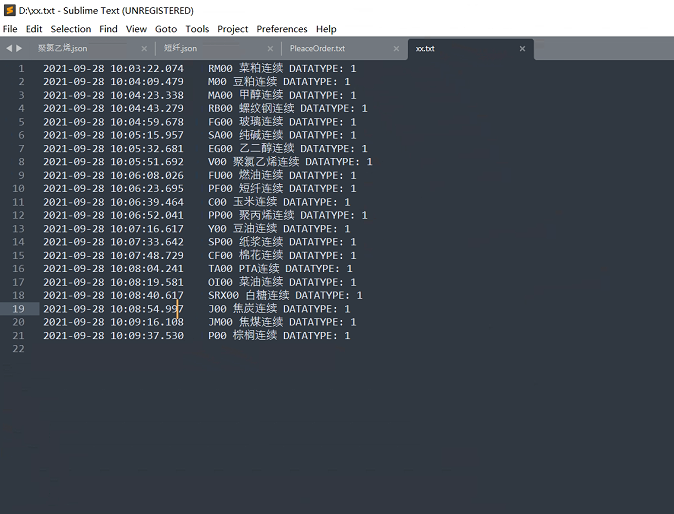674x514 pixels.
Task: Open the Edit menu
Action: click(x=34, y=29)
